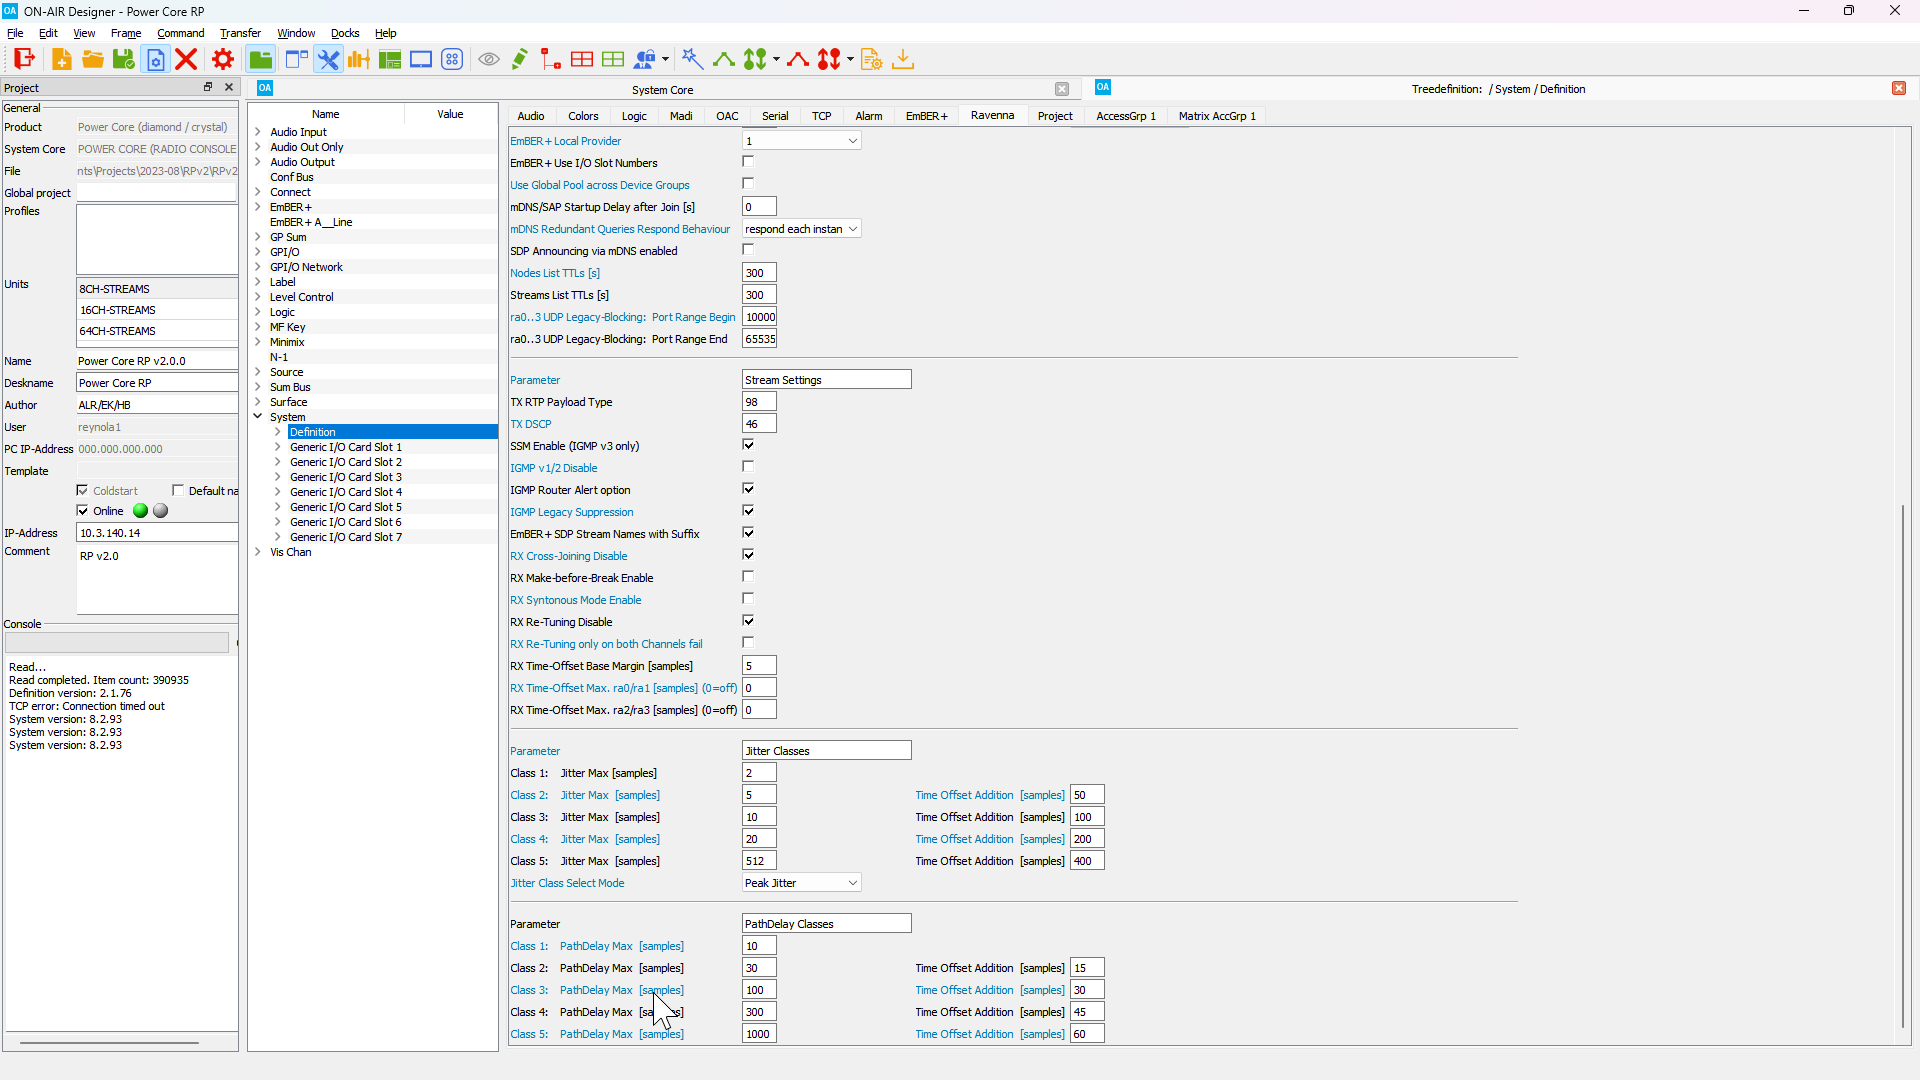
Task: Click the red gear settings icon
Action: 223,59
